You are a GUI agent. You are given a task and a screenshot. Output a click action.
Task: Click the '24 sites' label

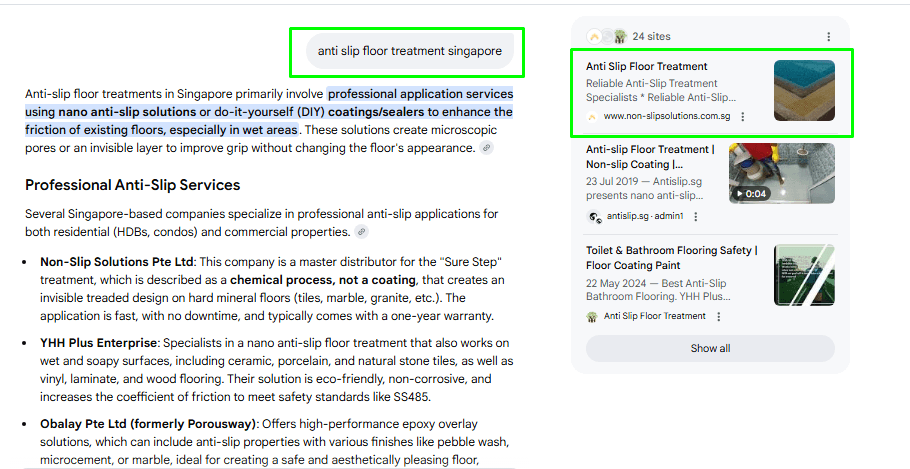[x=651, y=37]
